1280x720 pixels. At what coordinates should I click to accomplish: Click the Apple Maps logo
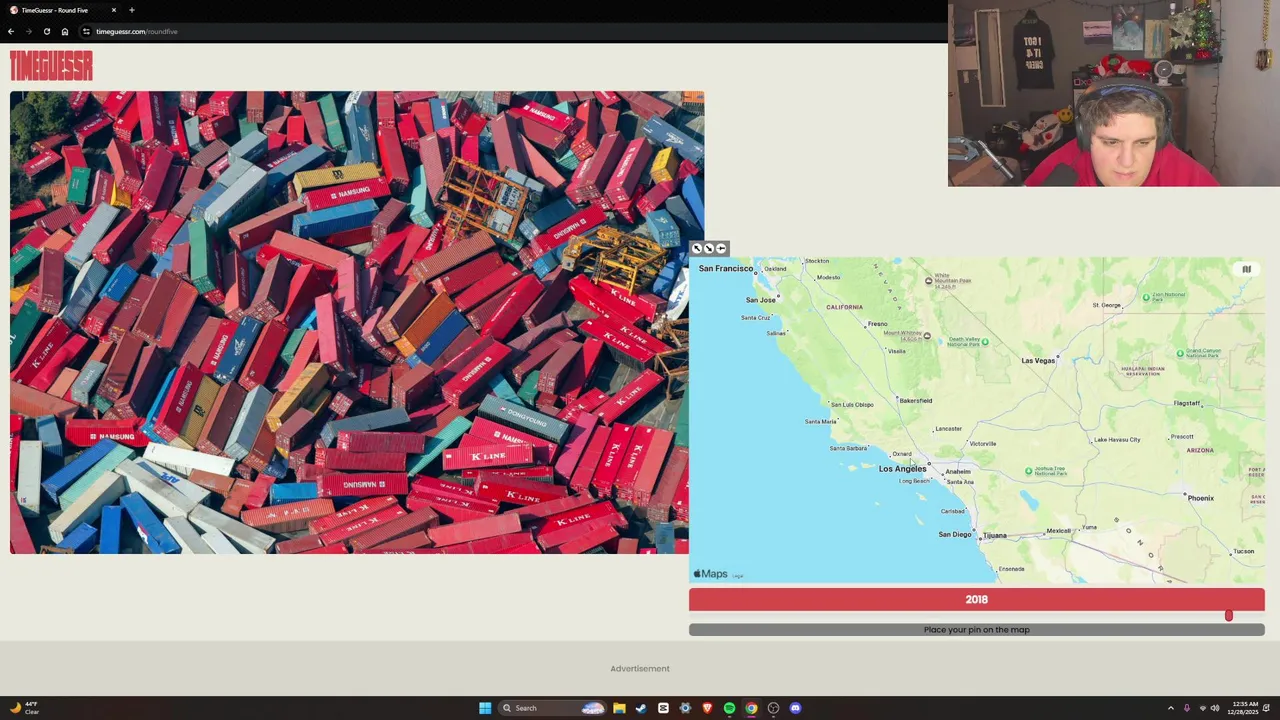710,574
